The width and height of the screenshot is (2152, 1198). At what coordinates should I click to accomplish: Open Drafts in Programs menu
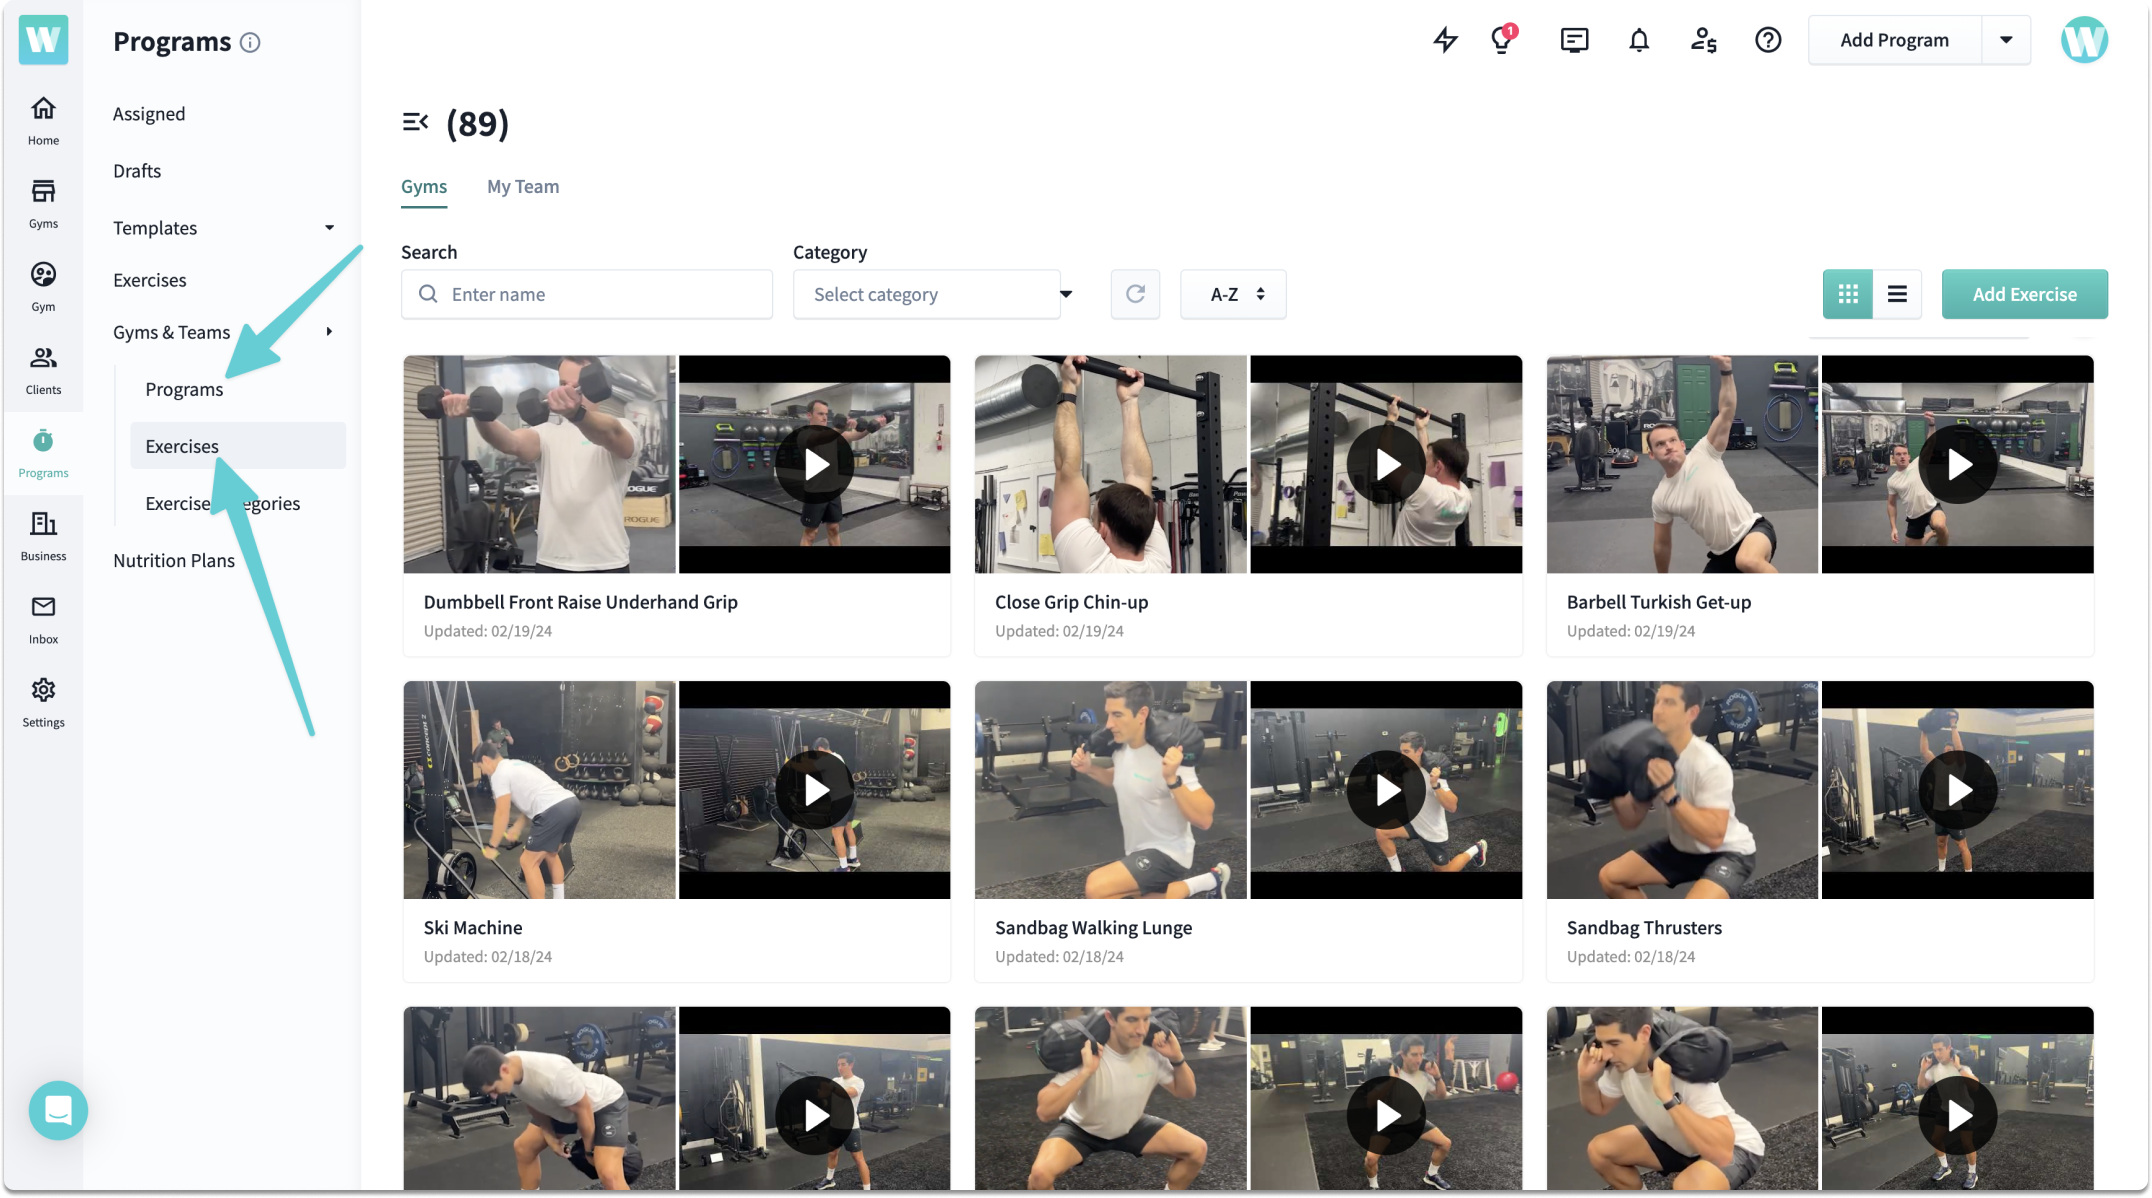pos(137,171)
